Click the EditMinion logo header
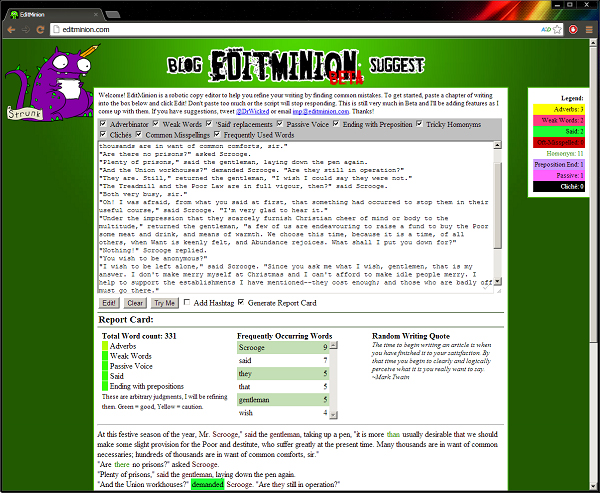Image resolution: width=600 pixels, height=493 pixels. click(285, 66)
